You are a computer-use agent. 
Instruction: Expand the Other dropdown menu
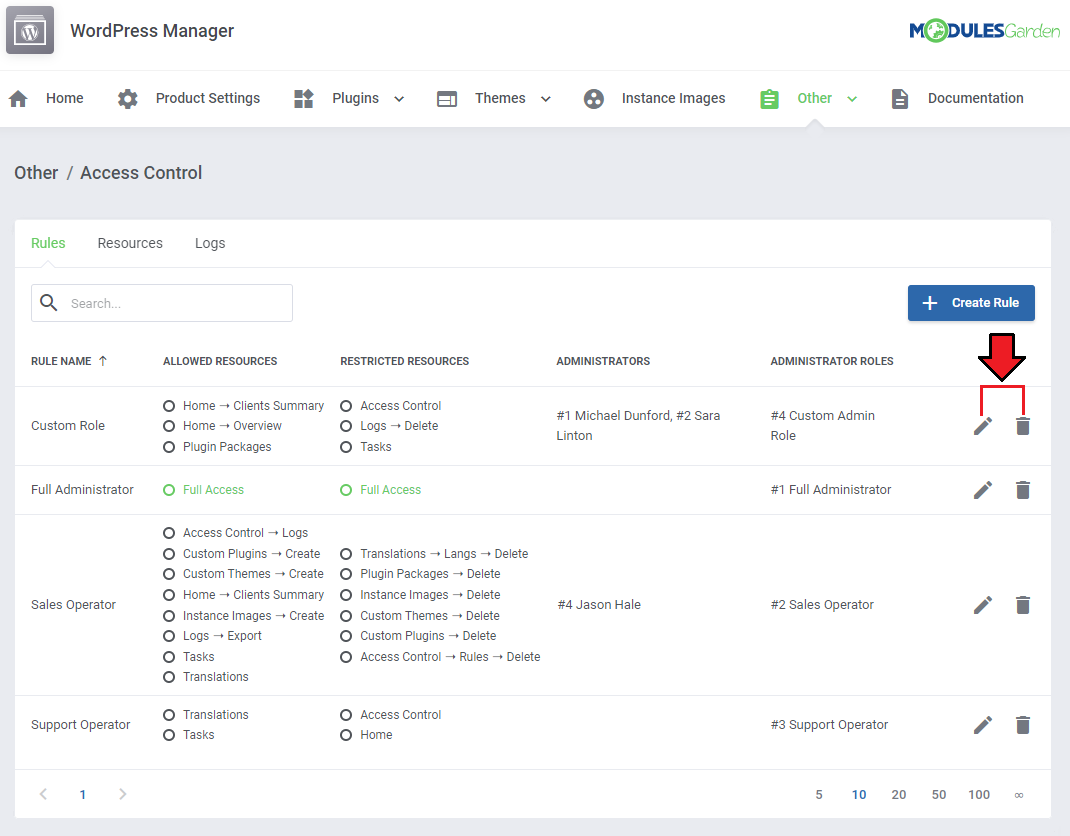pyautogui.click(x=852, y=99)
